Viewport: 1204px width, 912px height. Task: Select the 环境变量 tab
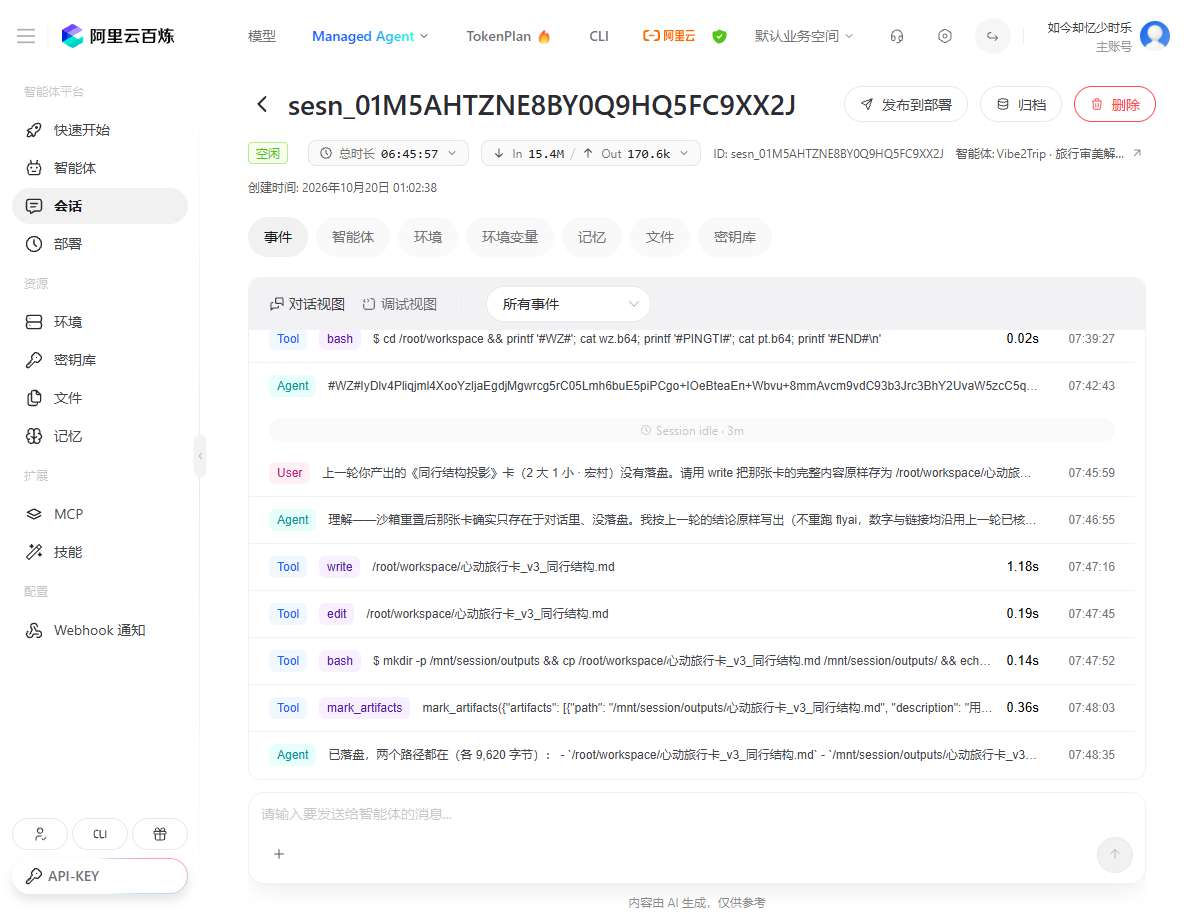pyautogui.click(x=510, y=237)
